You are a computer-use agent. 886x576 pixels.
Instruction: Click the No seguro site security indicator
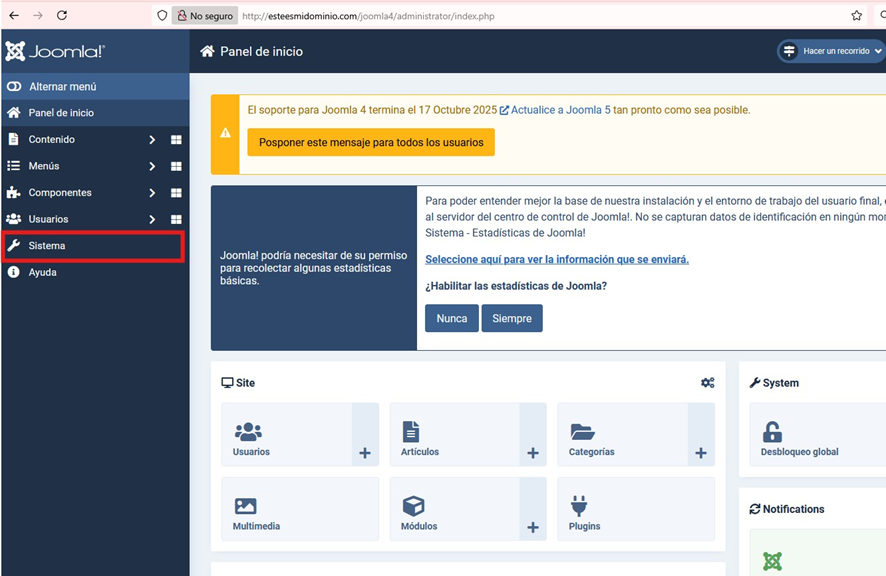[x=205, y=16]
